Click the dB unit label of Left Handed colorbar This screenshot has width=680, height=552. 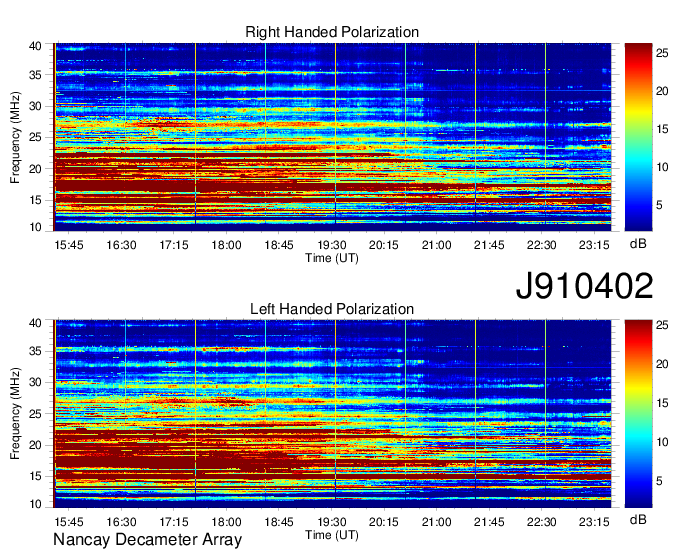pos(638,520)
